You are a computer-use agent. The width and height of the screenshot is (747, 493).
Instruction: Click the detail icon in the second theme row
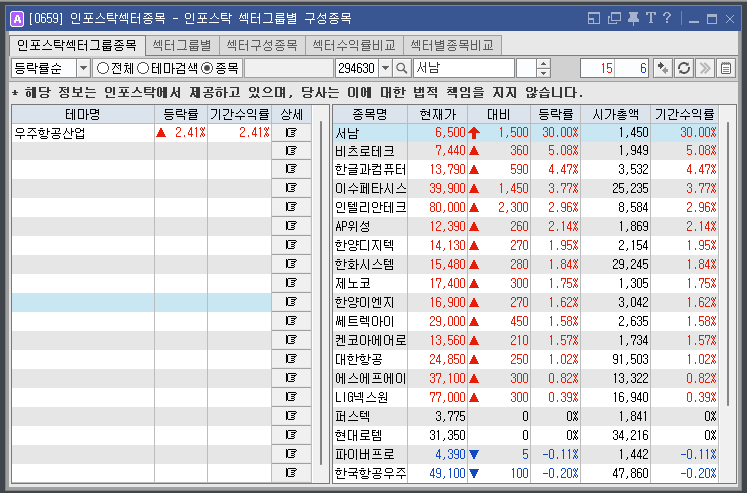pos(291,151)
